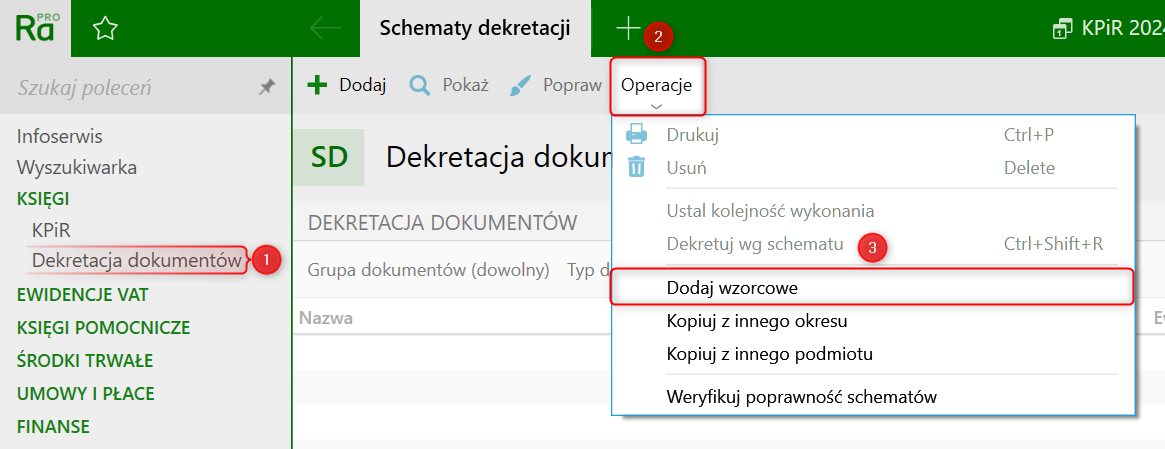Click the trash icon next to Usuń
The width and height of the screenshot is (1165, 449).
click(x=637, y=167)
